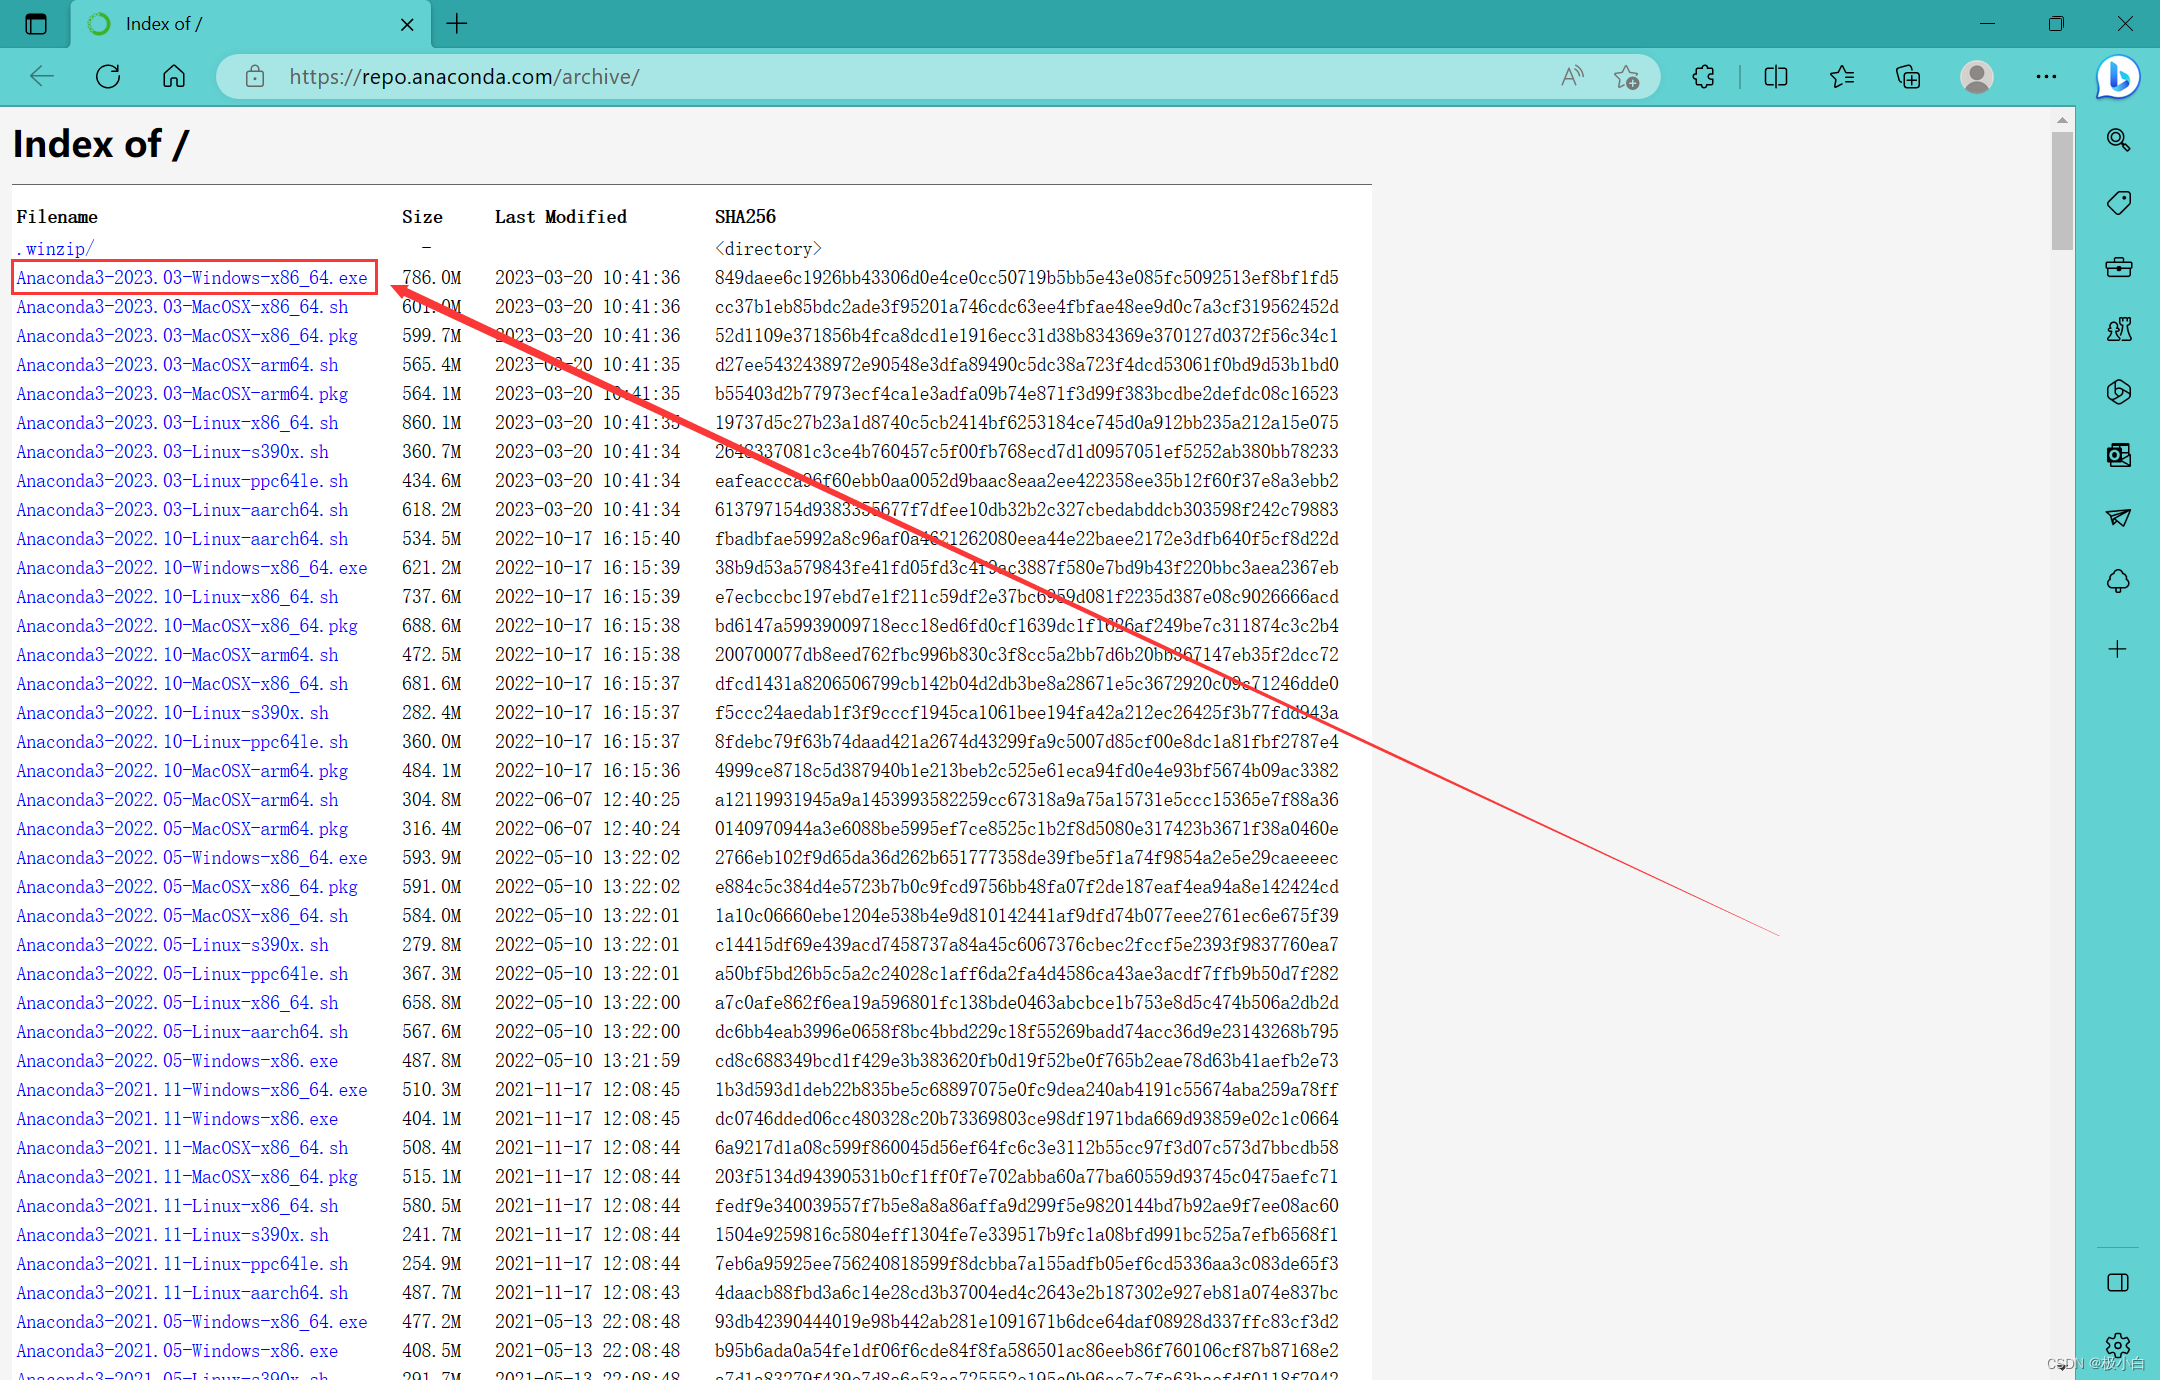Download Anaconda3-2023.03-Windows-x86_64.exe
This screenshot has height=1380, width=2160.
tap(192, 278)
